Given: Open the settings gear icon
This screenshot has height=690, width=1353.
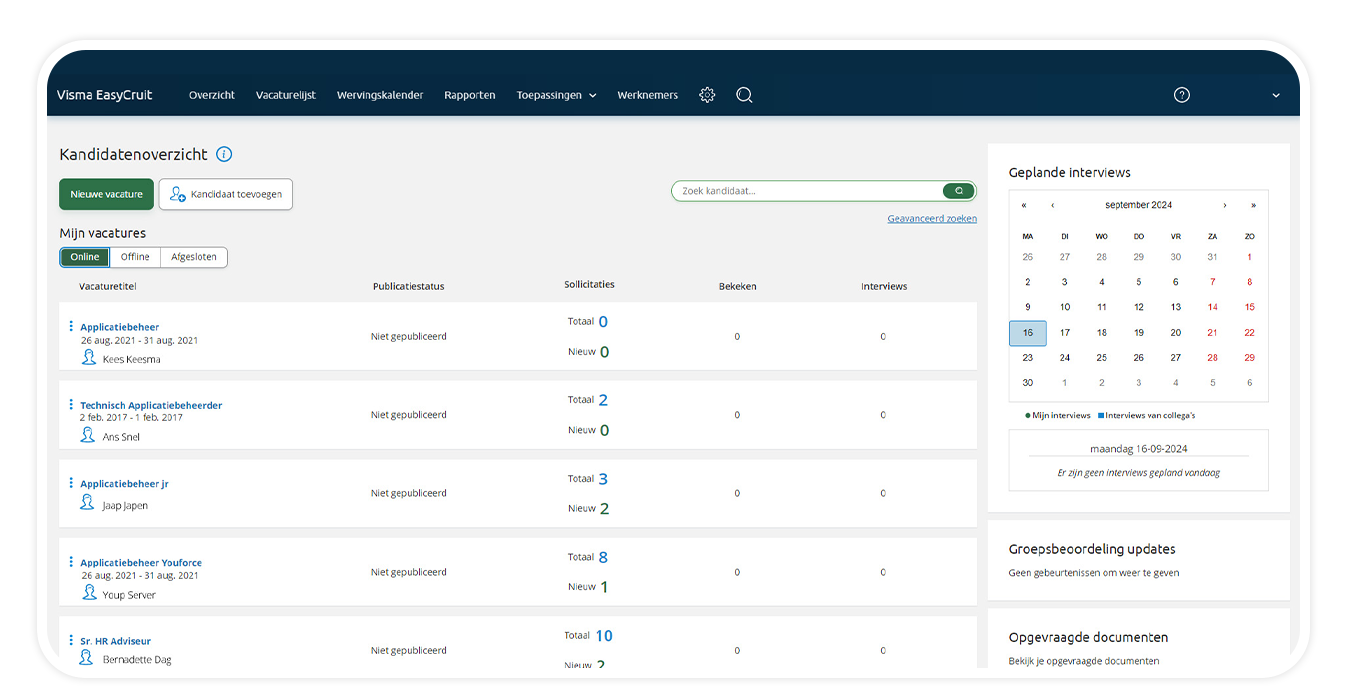Looking at the screenshot, I should [x=707, y=95].
